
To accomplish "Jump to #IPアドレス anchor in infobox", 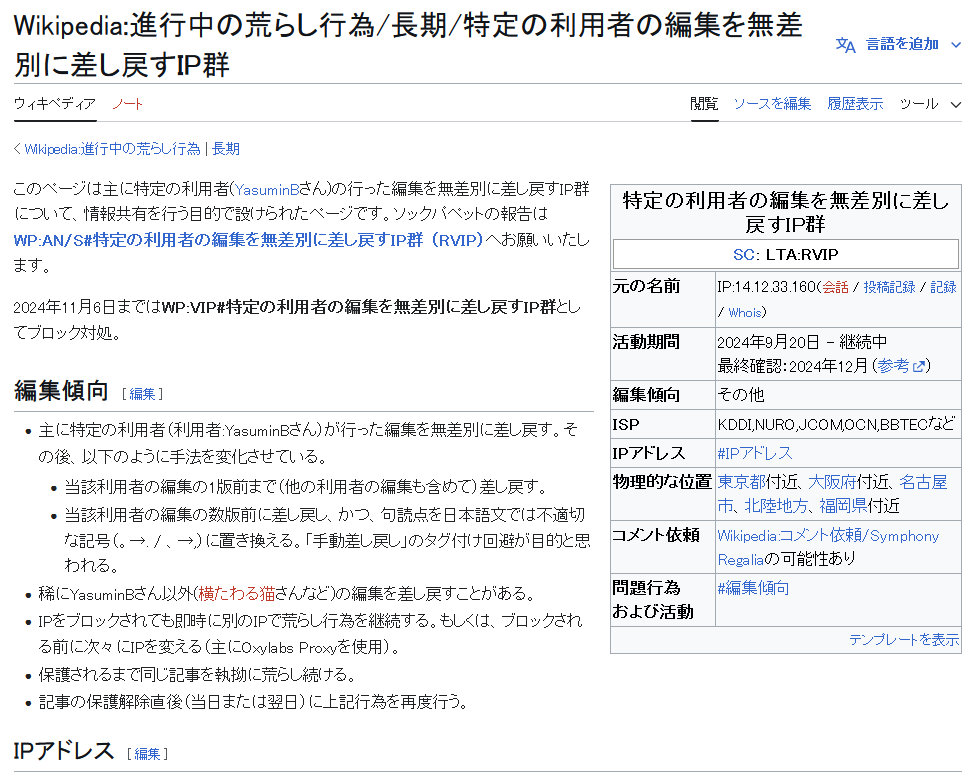I will point(755,453).
